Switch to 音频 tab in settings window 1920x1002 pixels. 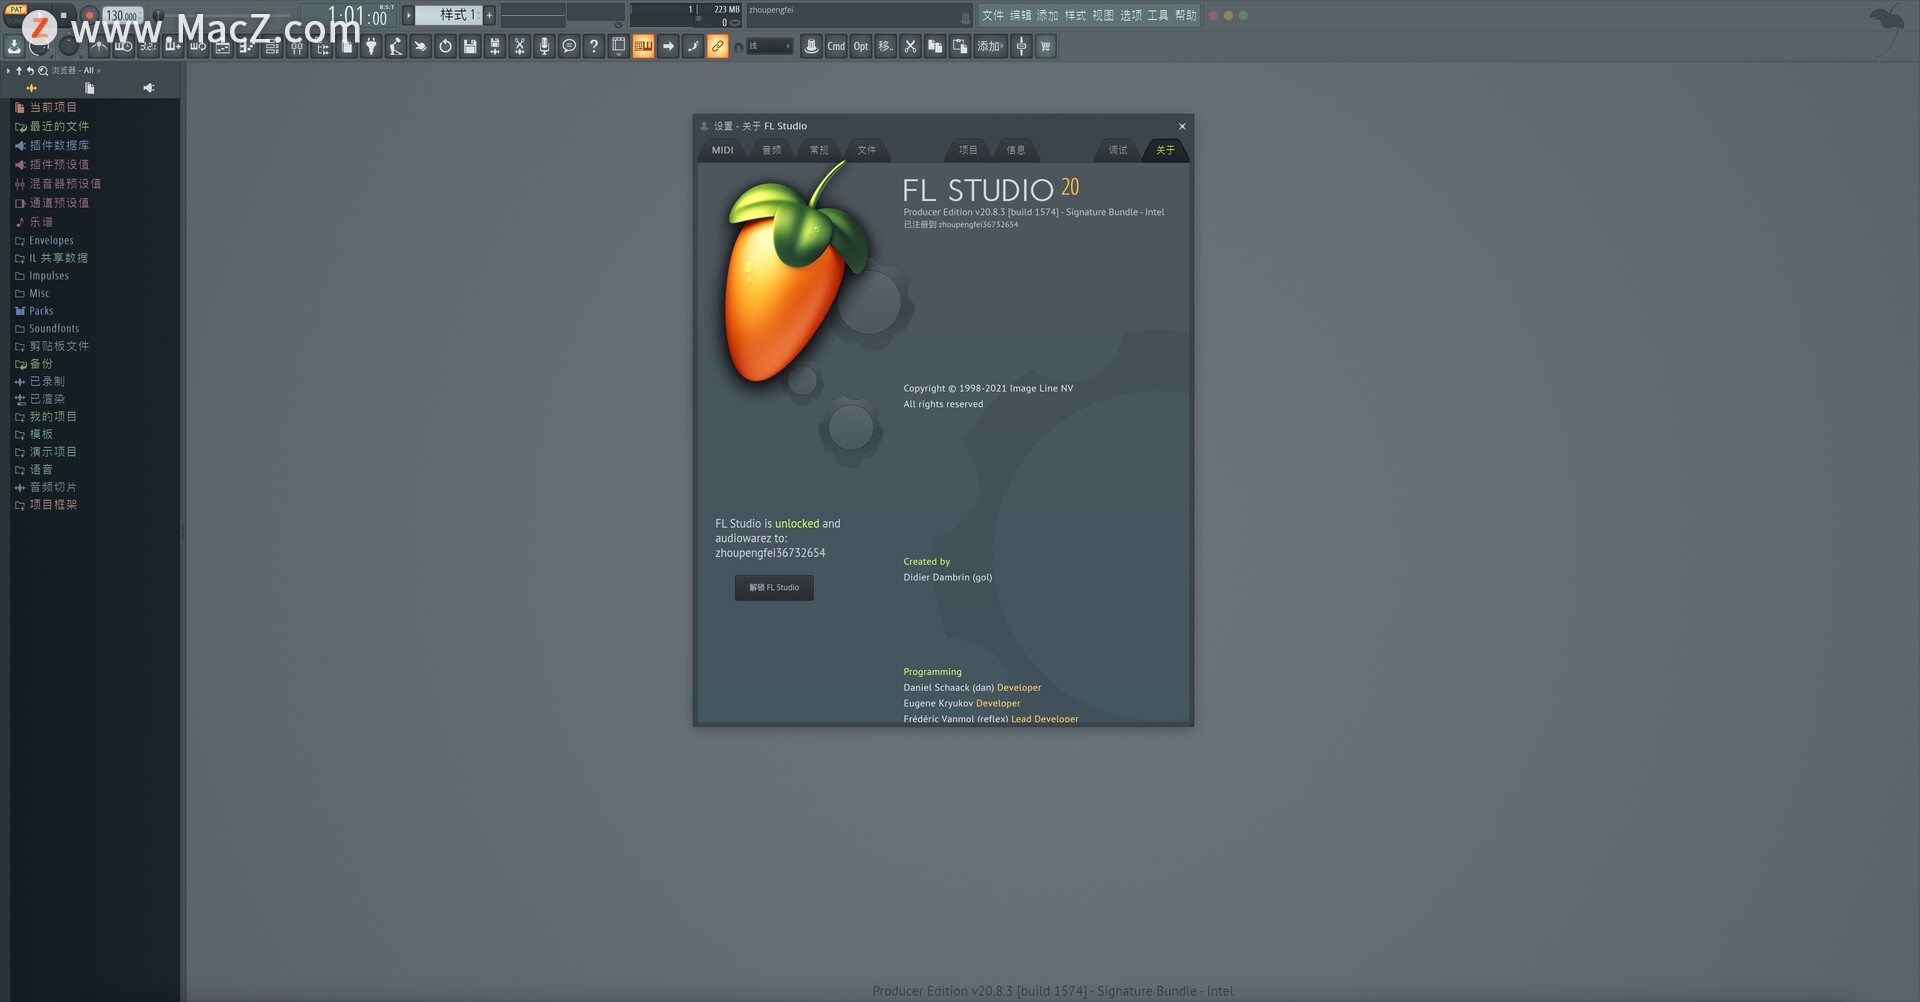pyautogui.click(x=771, y=150)
